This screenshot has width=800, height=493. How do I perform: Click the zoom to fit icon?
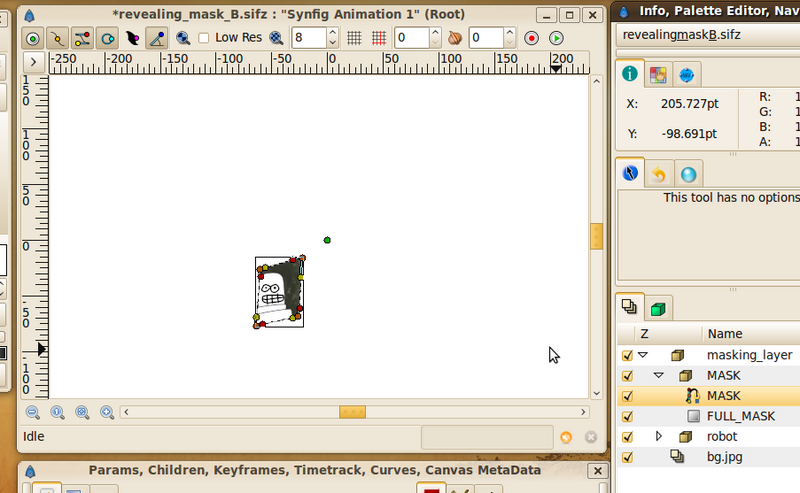tap(82, 412)
